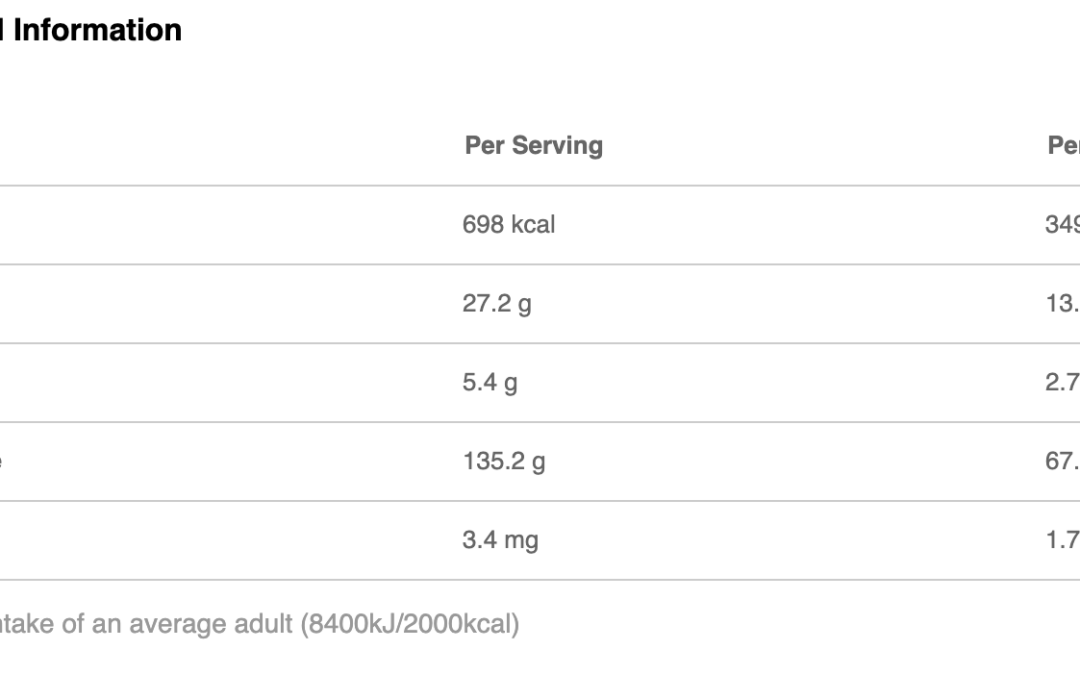The height and width of the screenshot is (675, 1080).
Task: Select the 135.2 g per serving value
Action: click(503, 462)
